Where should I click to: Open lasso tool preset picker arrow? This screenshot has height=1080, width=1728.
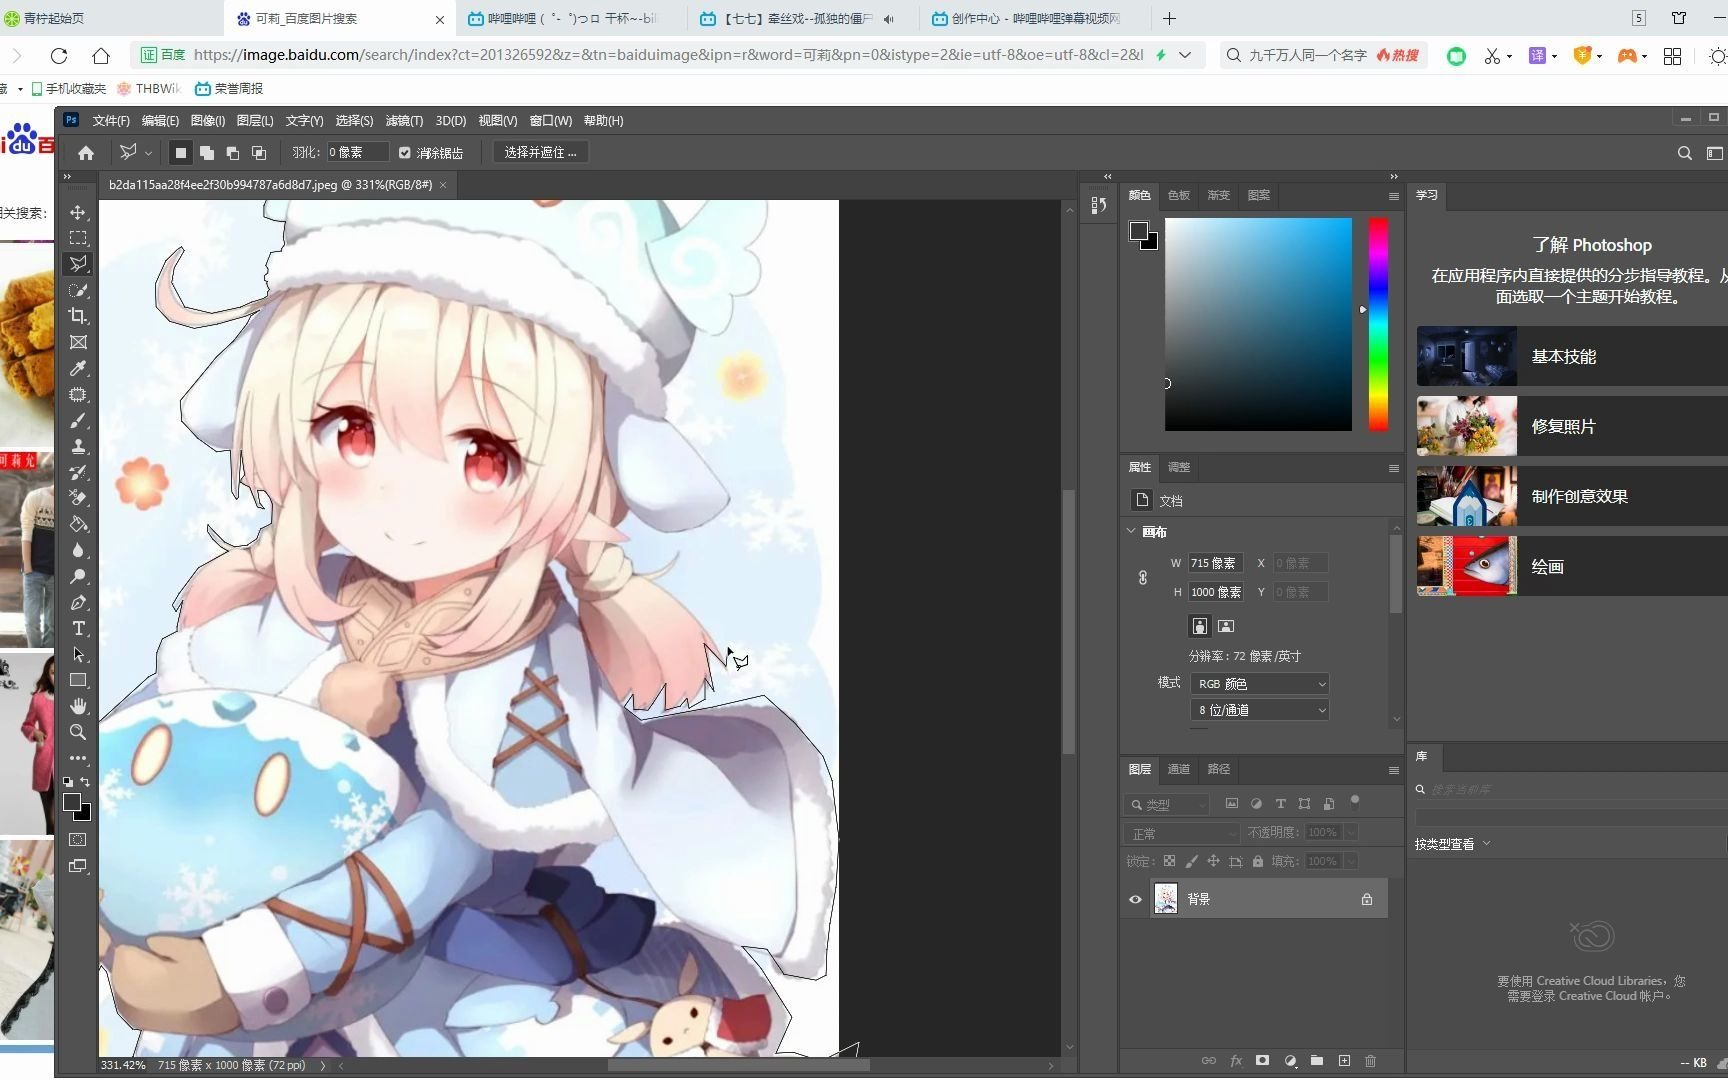tap(148, 153)
